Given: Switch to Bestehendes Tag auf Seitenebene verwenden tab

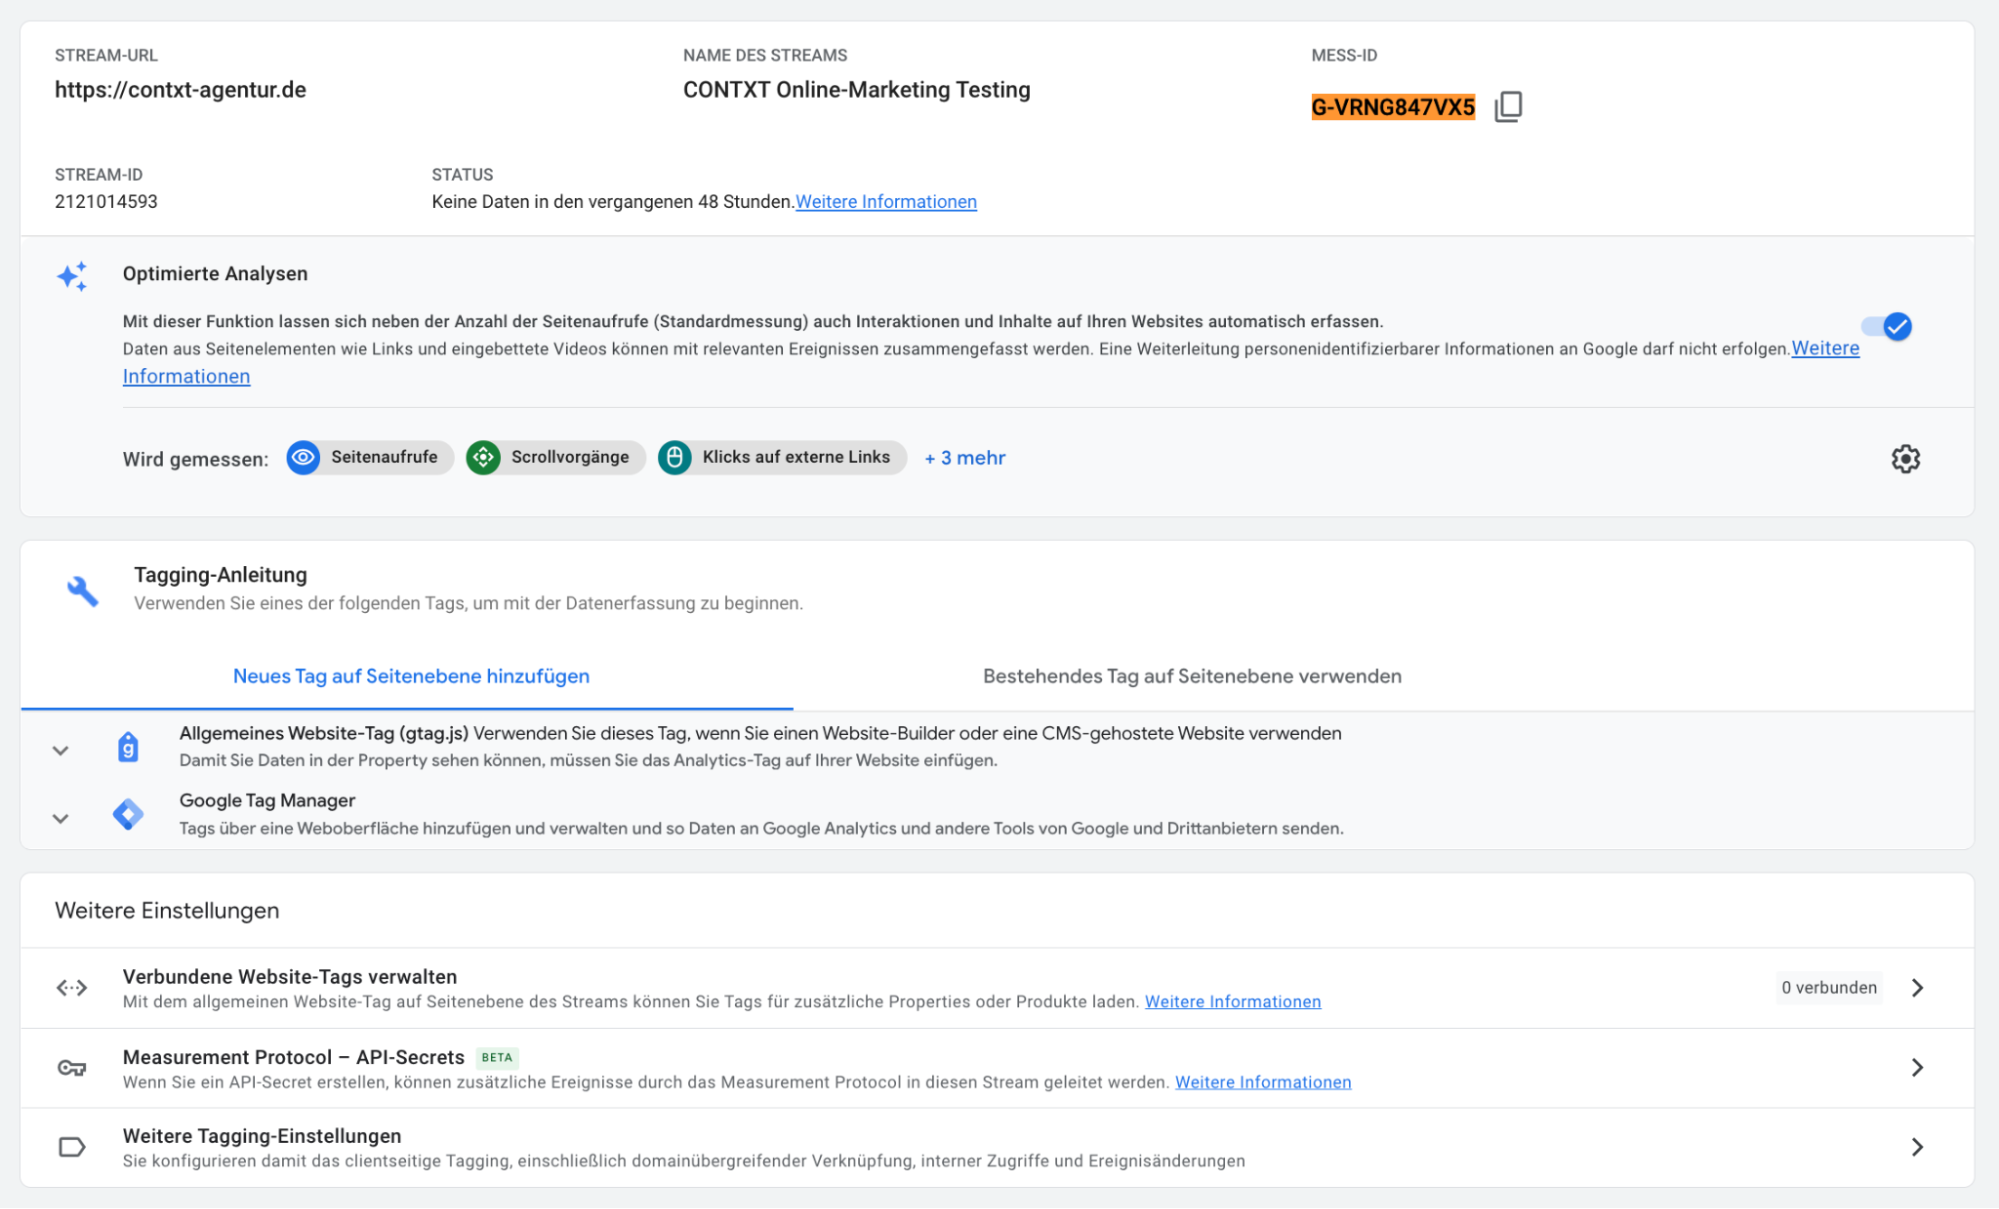Looking at the screenshot, I should pos(1192,676).
